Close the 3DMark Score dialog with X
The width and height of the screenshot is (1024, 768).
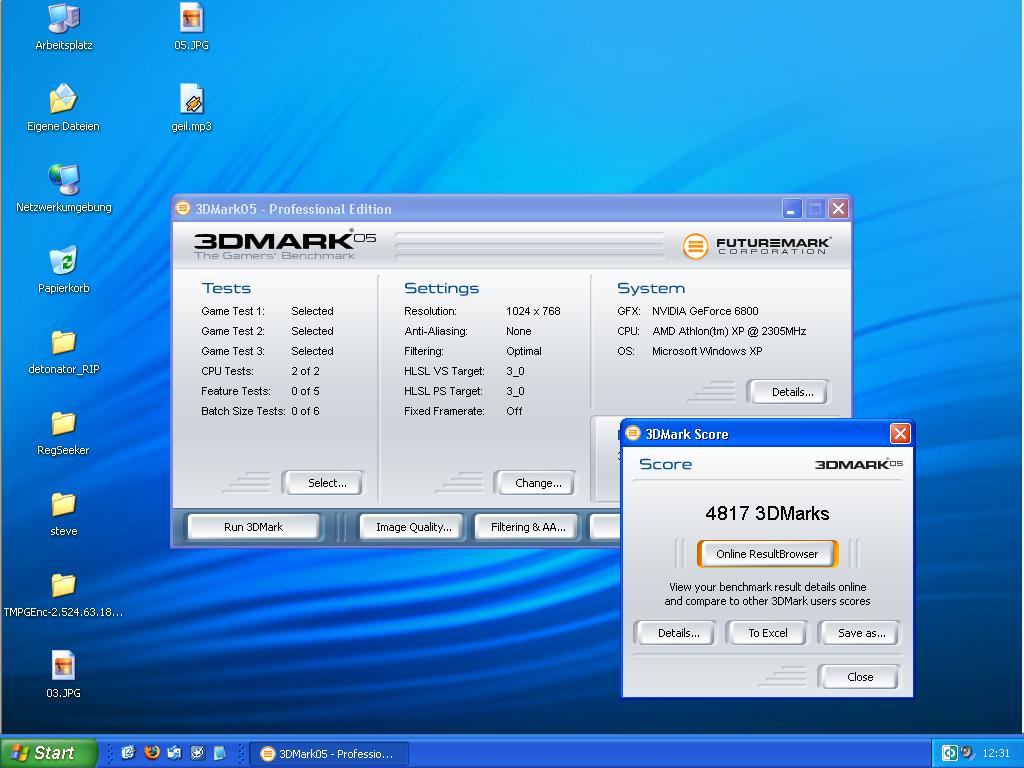pyautogui.click(x=900, y=434)
